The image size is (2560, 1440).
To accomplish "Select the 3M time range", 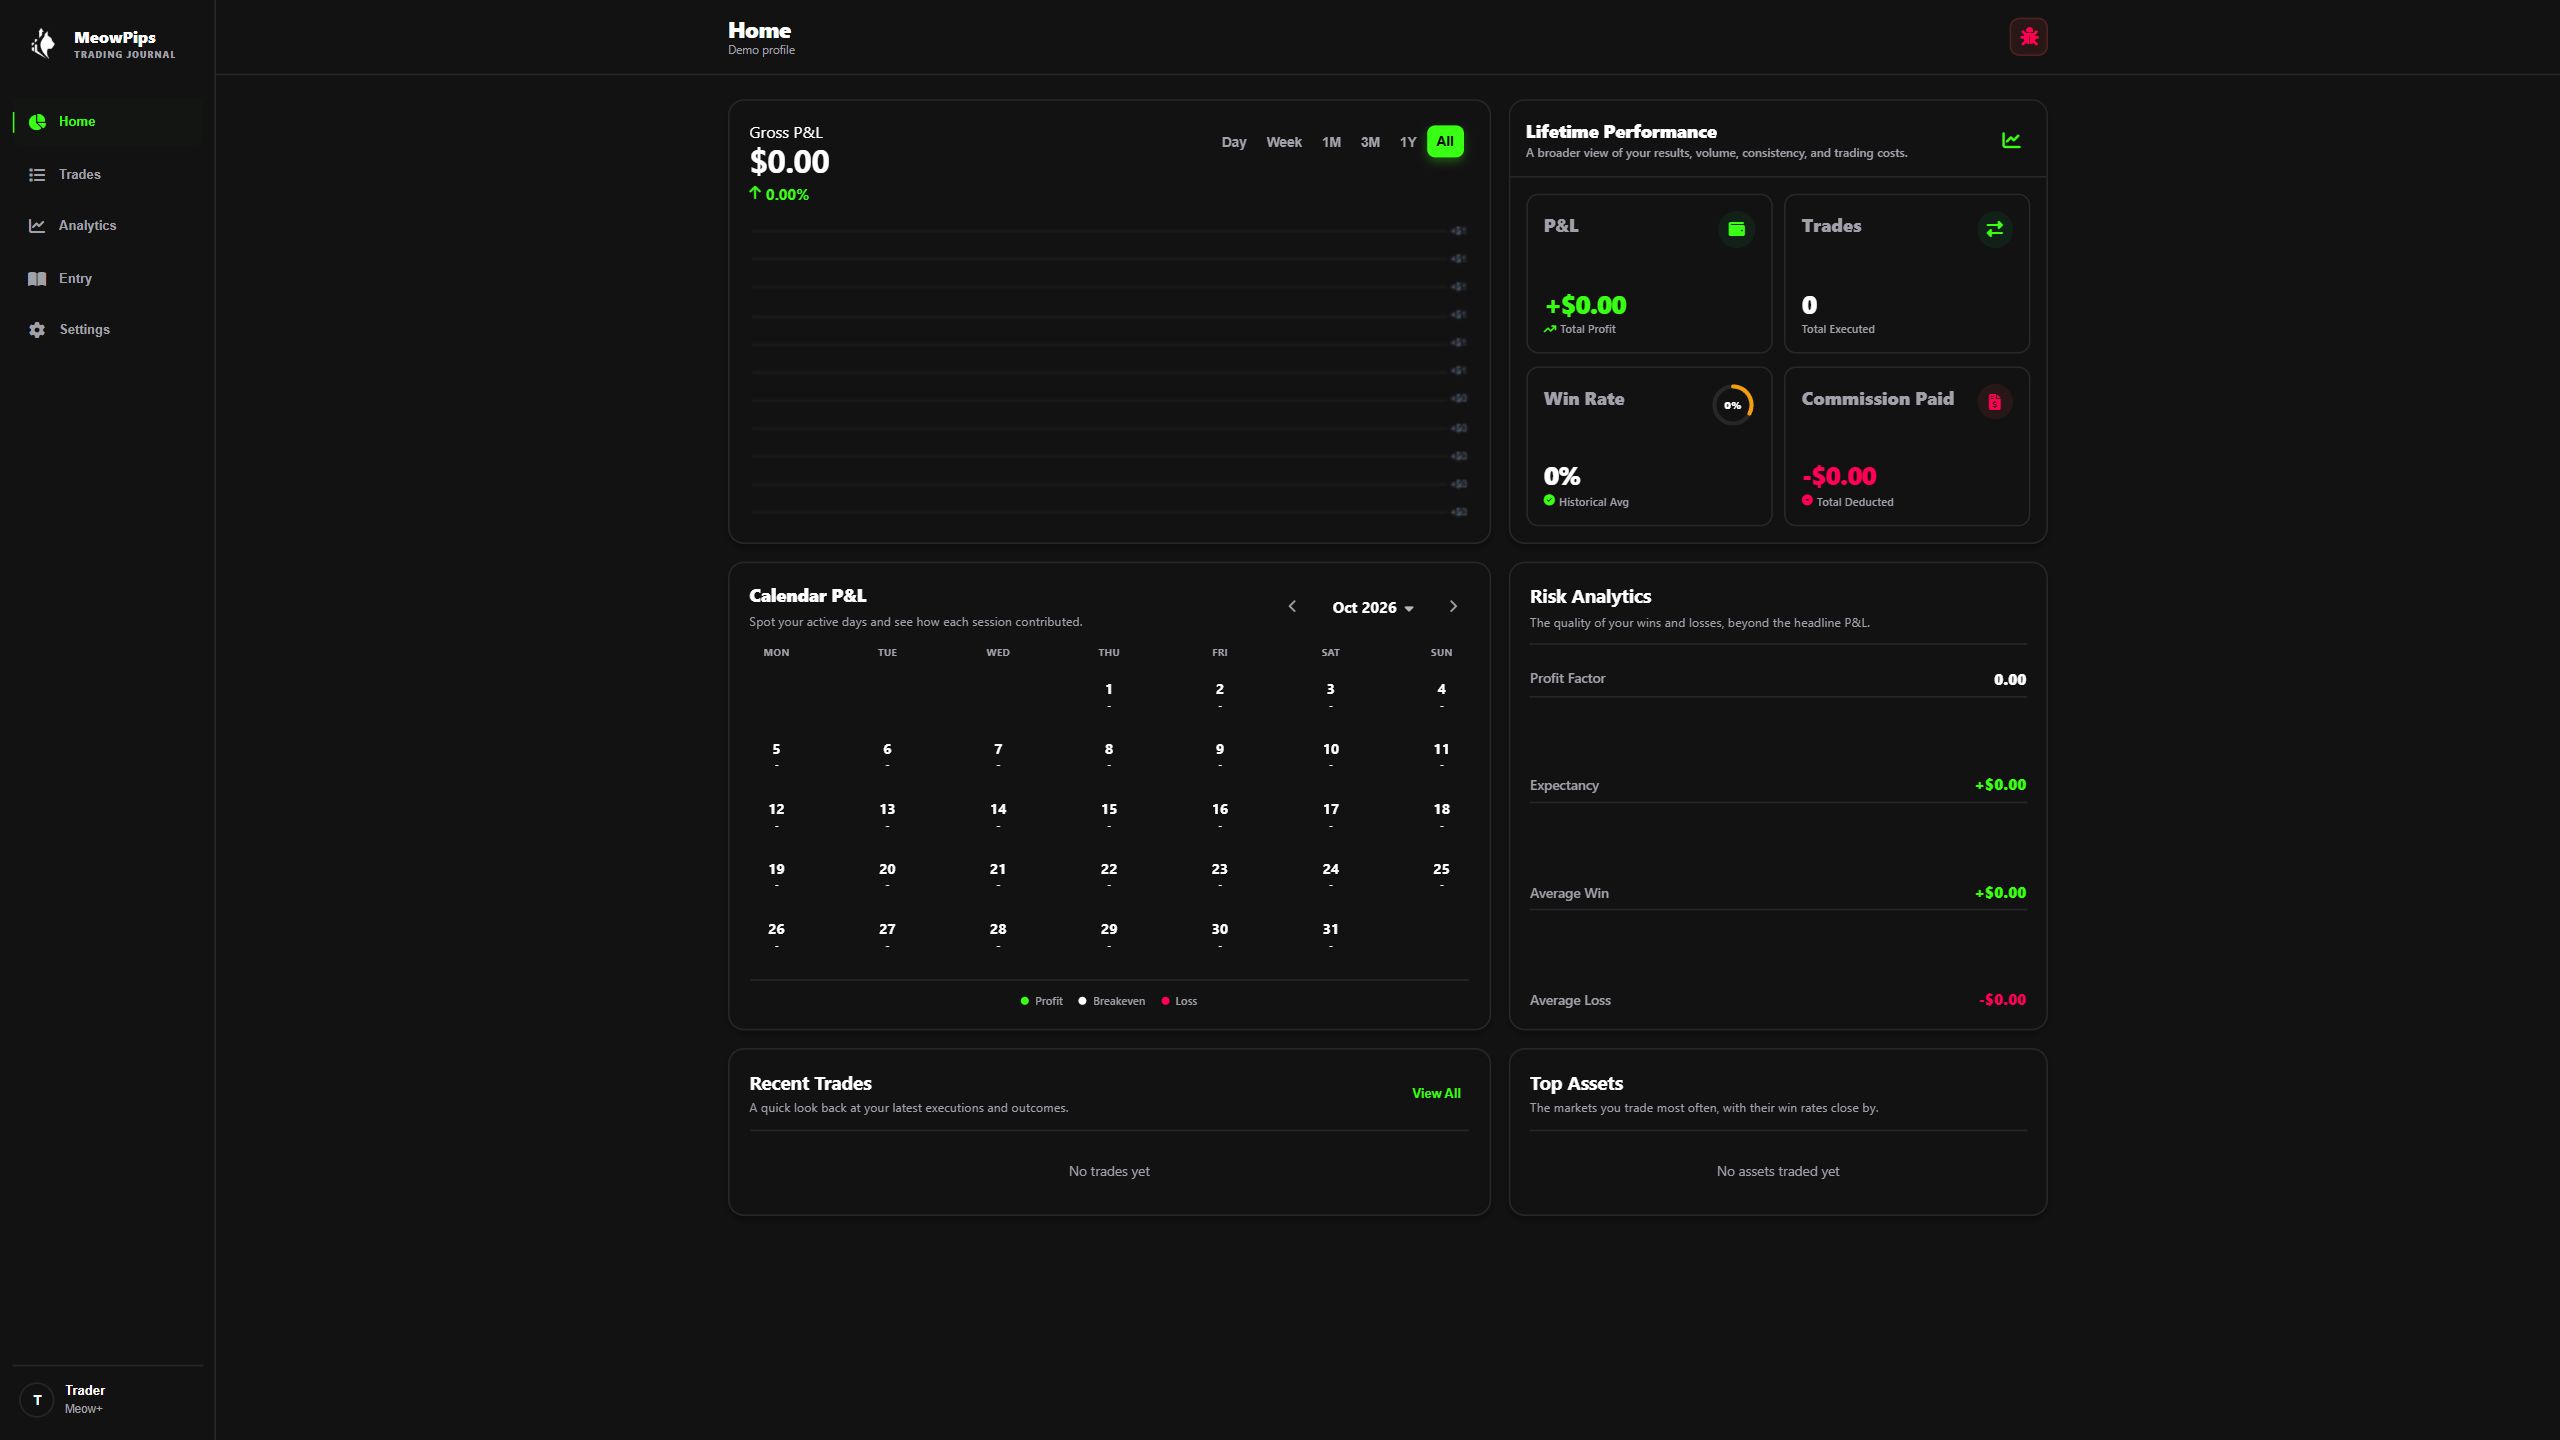I will (x=1370, y=142).
